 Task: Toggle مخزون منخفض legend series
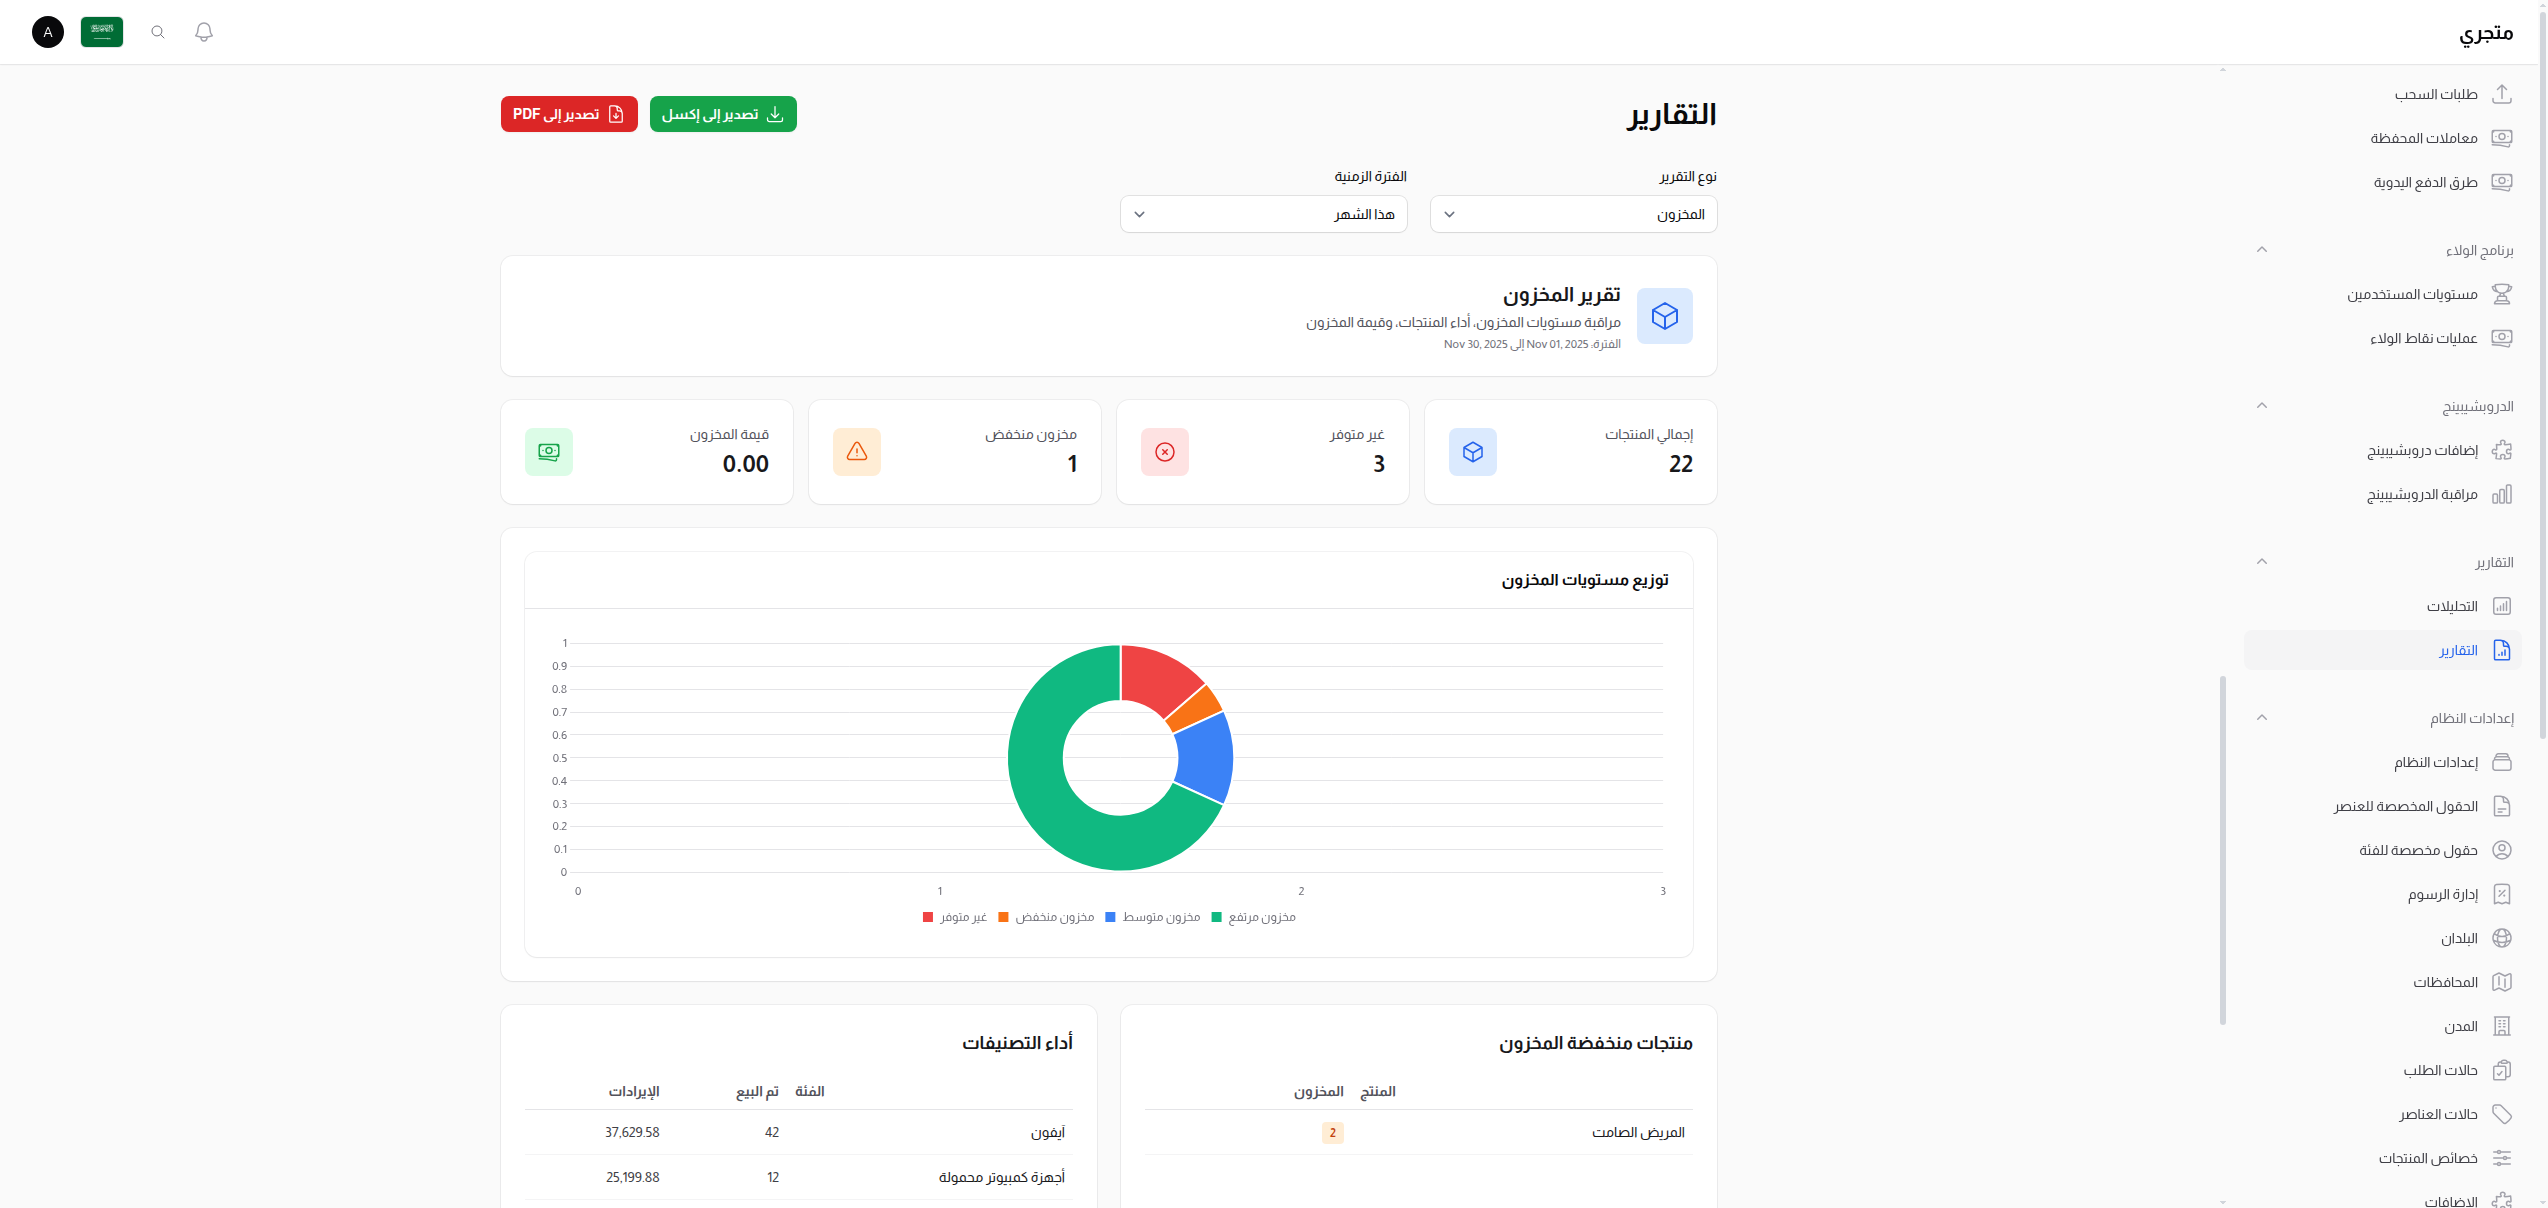click(1046, 917)
